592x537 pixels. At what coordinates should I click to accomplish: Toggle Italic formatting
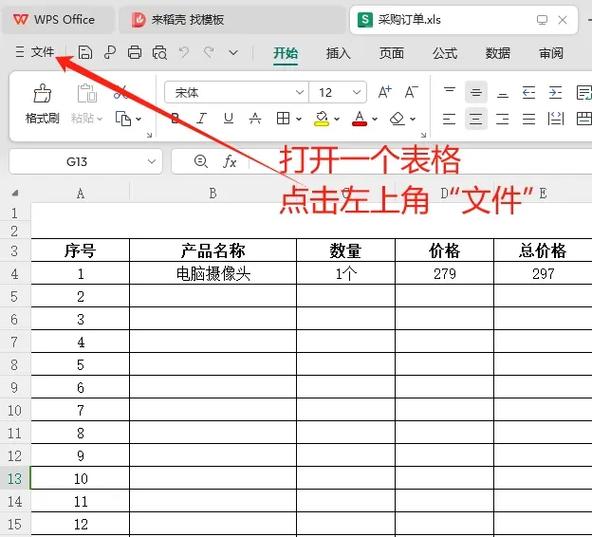click(x=202, y=119)
